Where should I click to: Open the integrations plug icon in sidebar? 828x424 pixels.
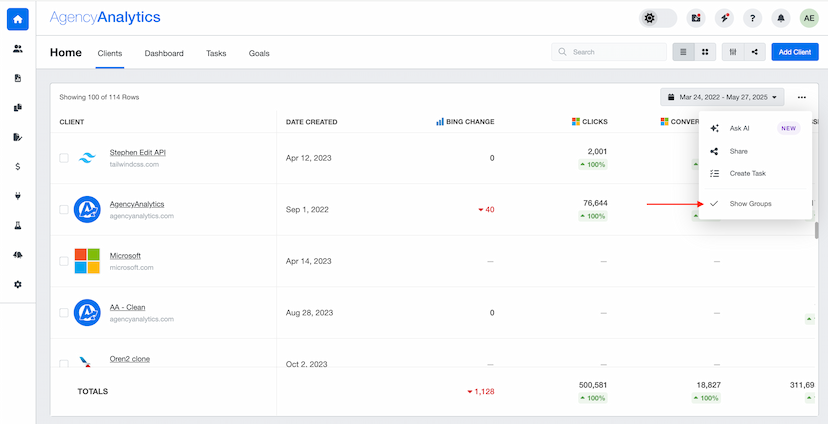[17, 196]
